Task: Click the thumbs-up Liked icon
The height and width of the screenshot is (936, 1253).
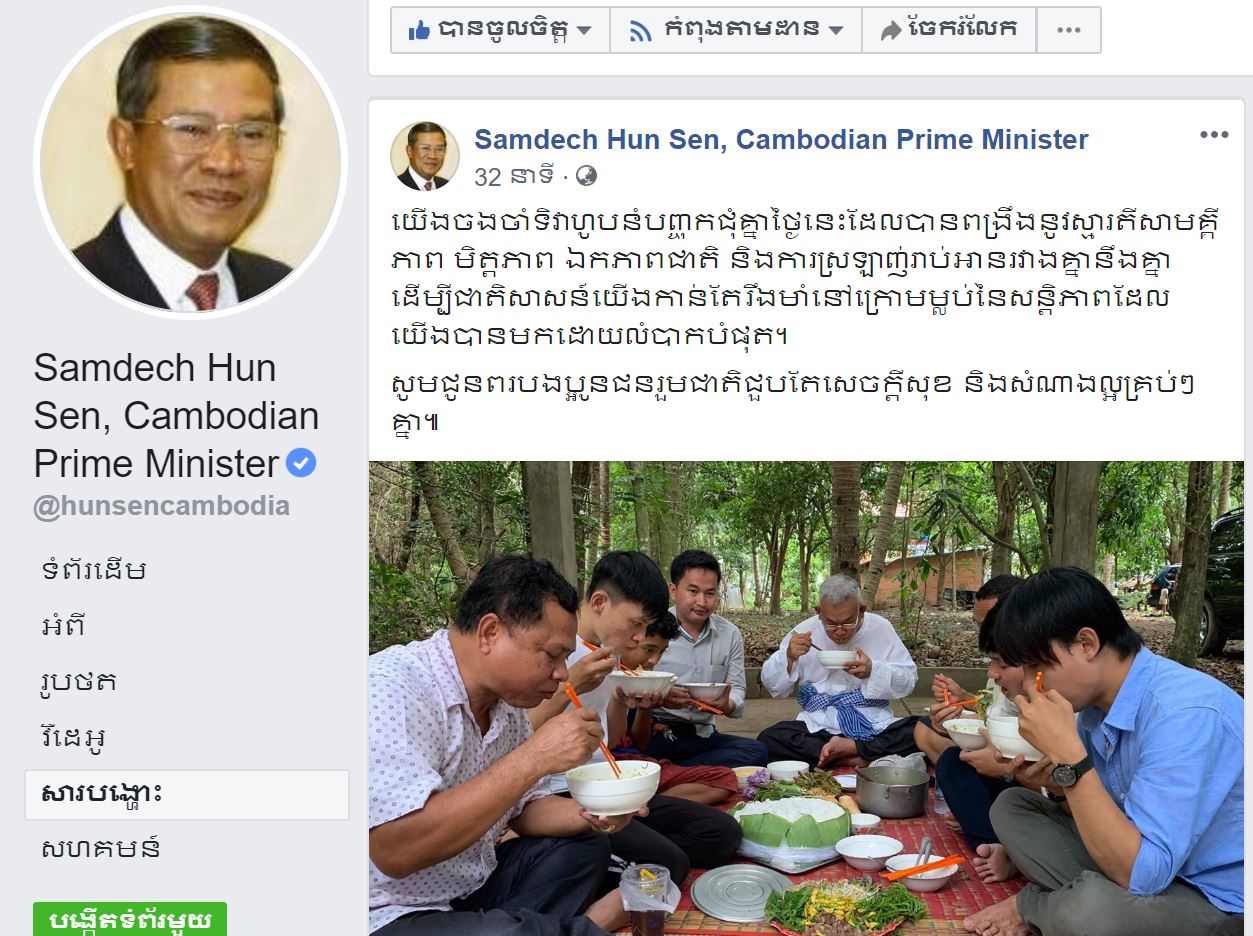Action: point(419,30)
